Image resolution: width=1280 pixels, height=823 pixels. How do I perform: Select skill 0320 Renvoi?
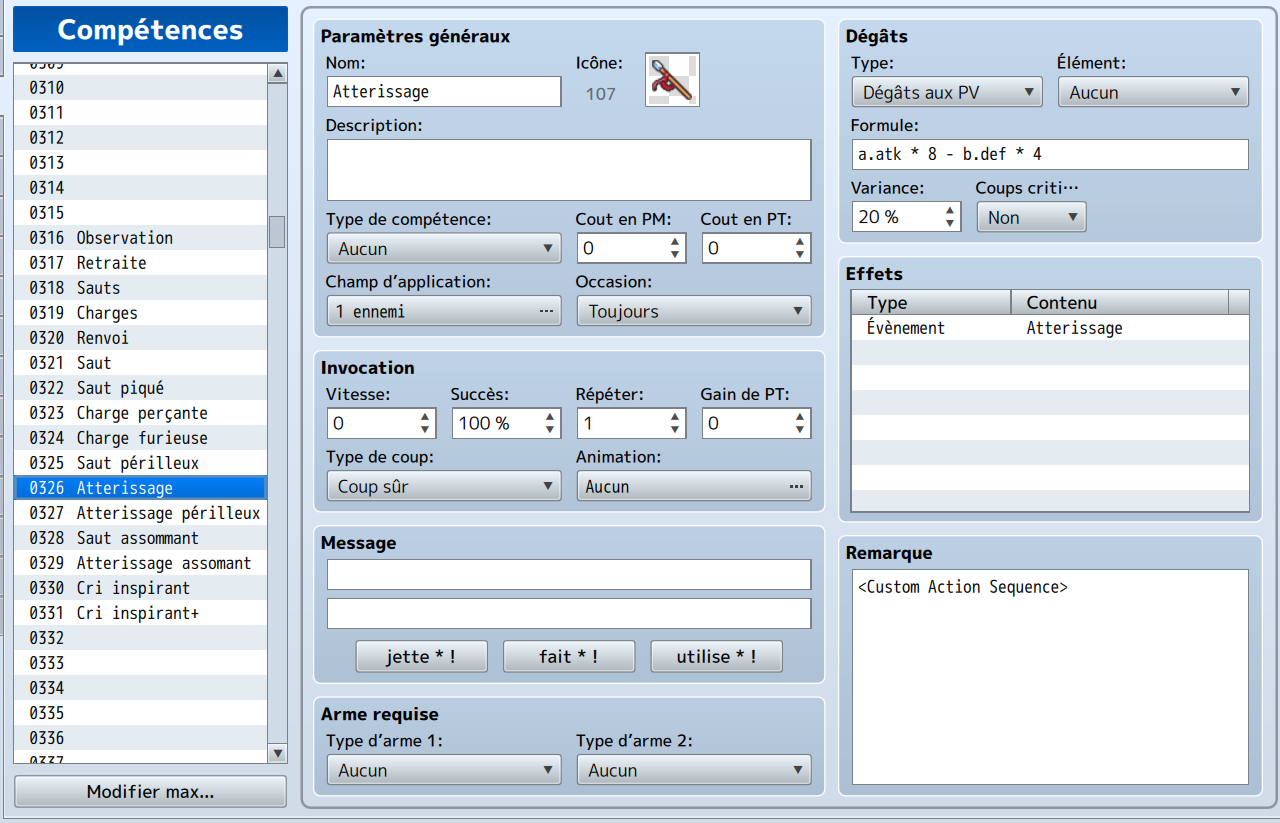141,338
